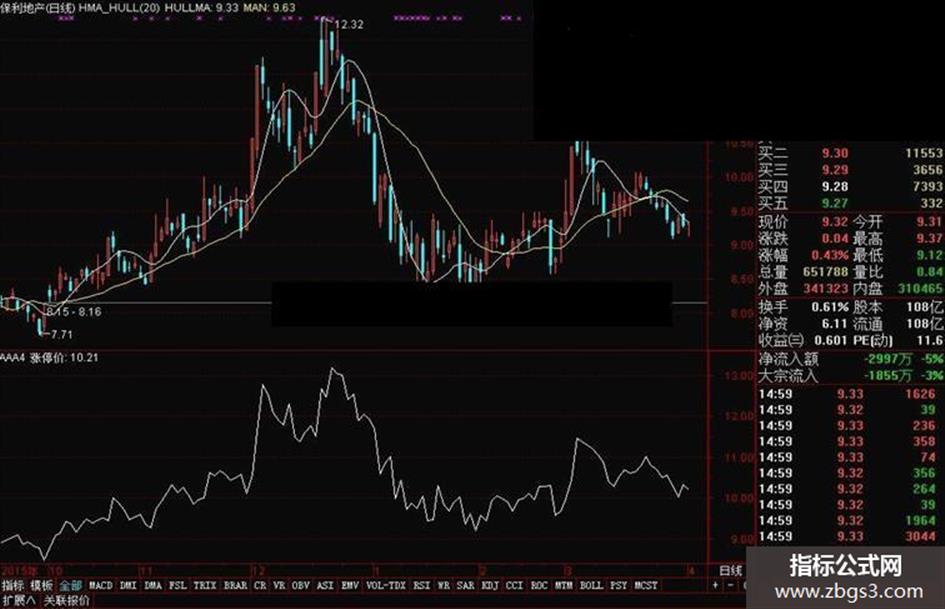The height and width of the screenshot is (609, 945).
Task: Click the 总量 value 651788
Action: point(825,272)
